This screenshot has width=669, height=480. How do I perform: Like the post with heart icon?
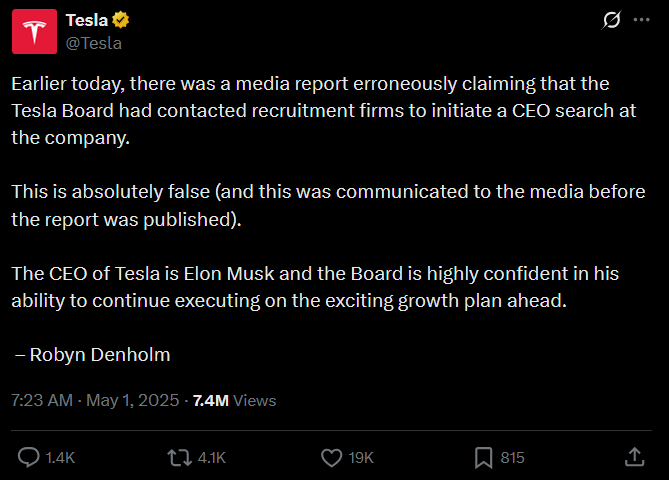[x=332, y=458]
